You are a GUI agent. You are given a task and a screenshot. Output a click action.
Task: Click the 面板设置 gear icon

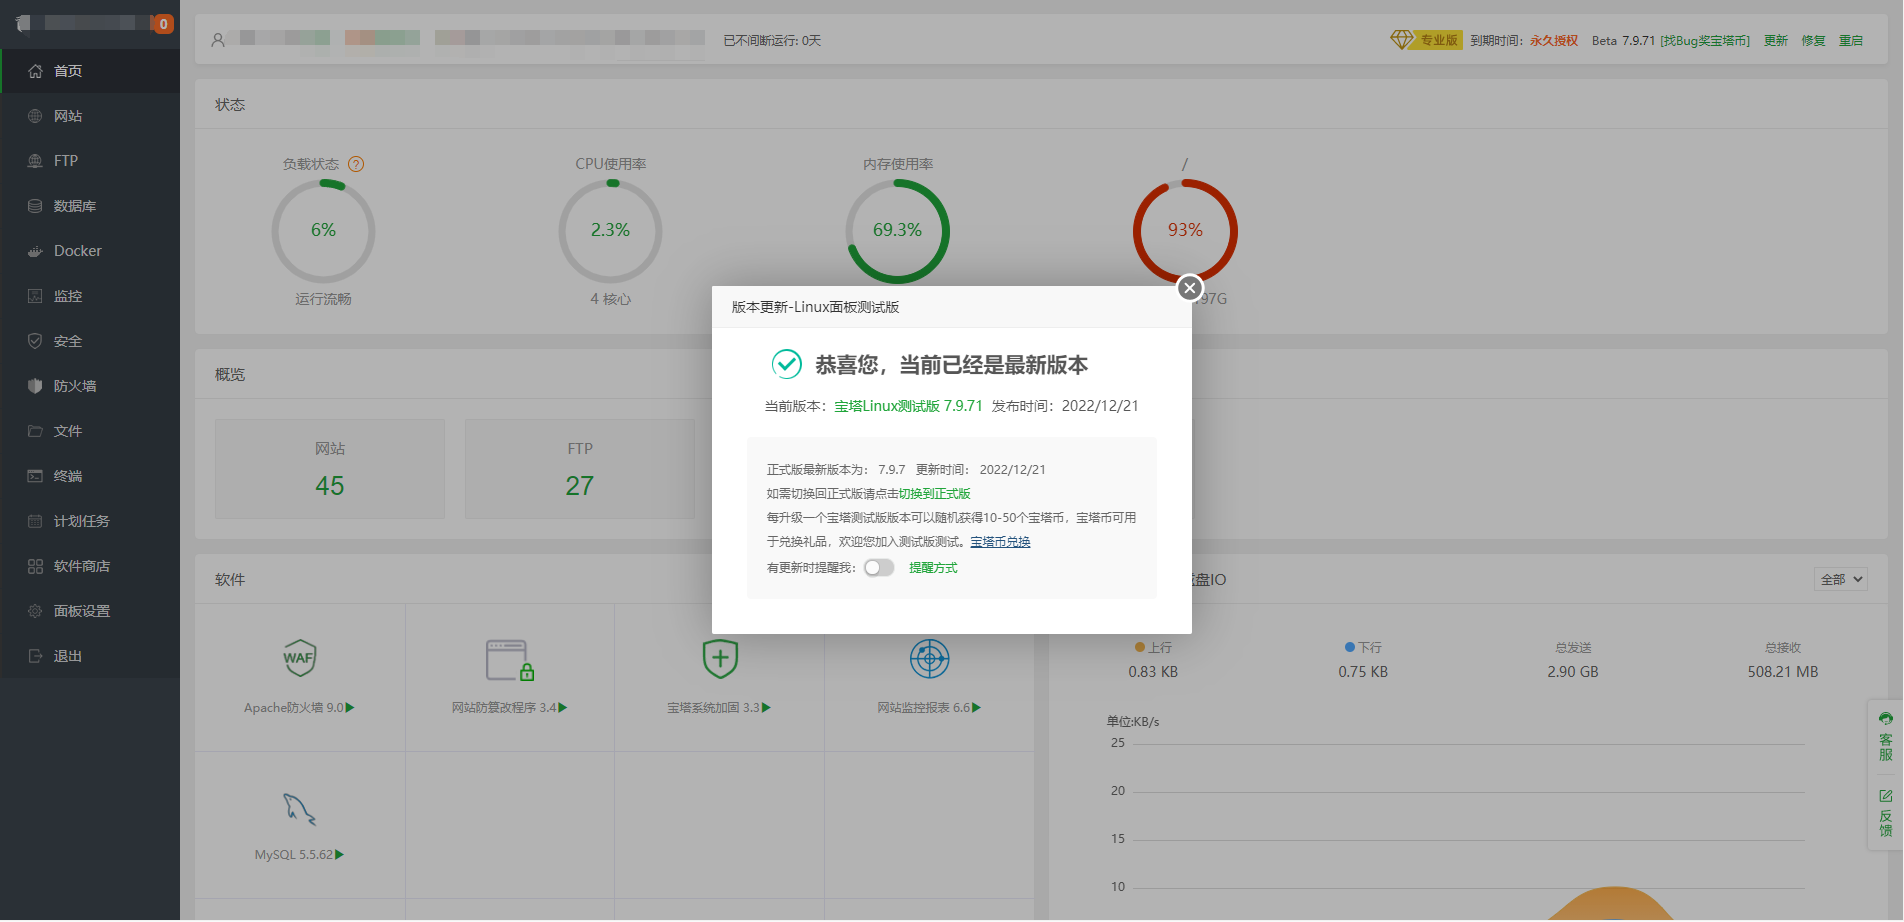click(35, 611)
